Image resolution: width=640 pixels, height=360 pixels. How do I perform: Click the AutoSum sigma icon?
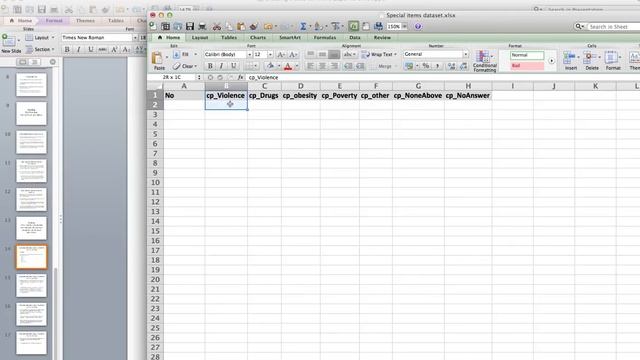point(303,27)
